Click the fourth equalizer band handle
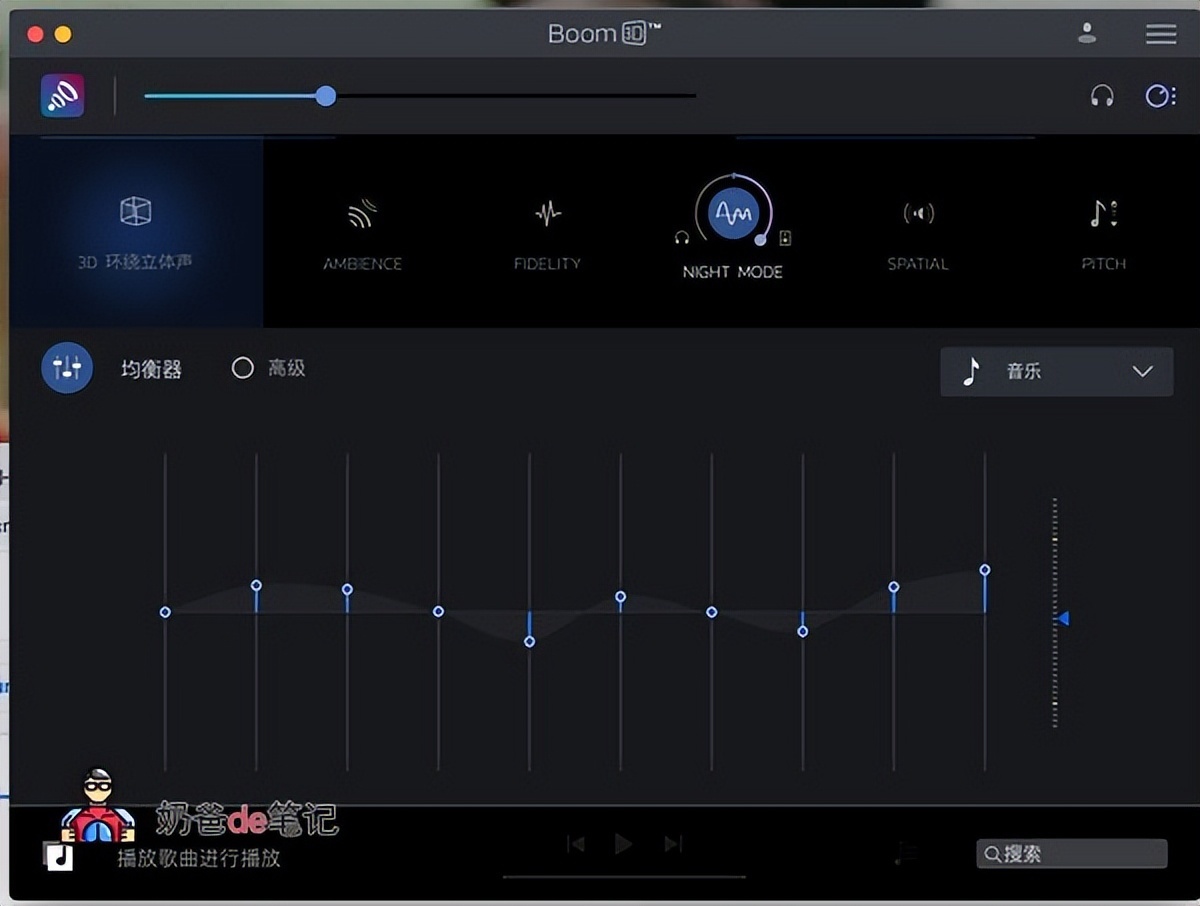This screenshot has height=906, width=1200. (x=438, y=611)
